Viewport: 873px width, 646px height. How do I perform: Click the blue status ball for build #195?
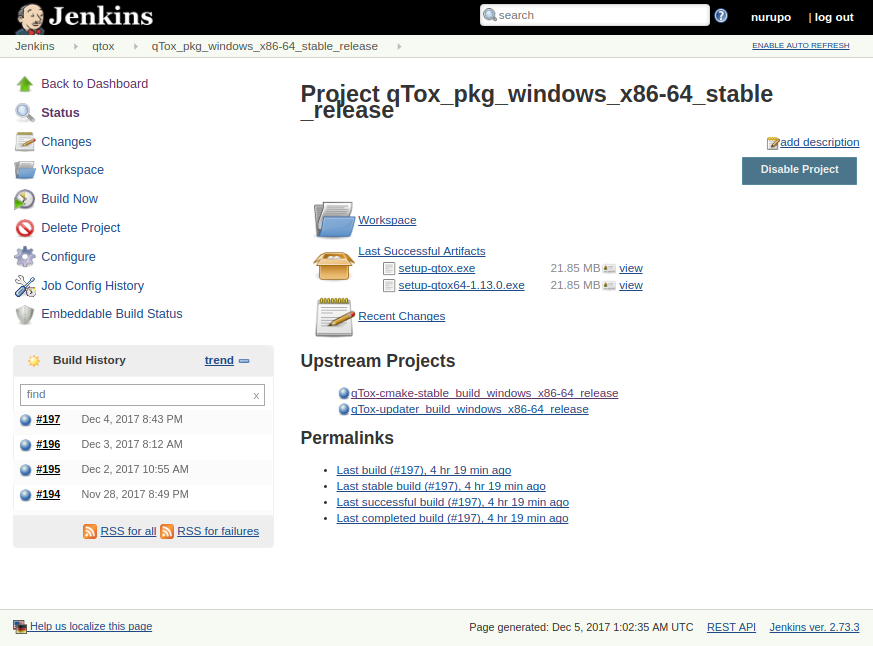(26, 470)
